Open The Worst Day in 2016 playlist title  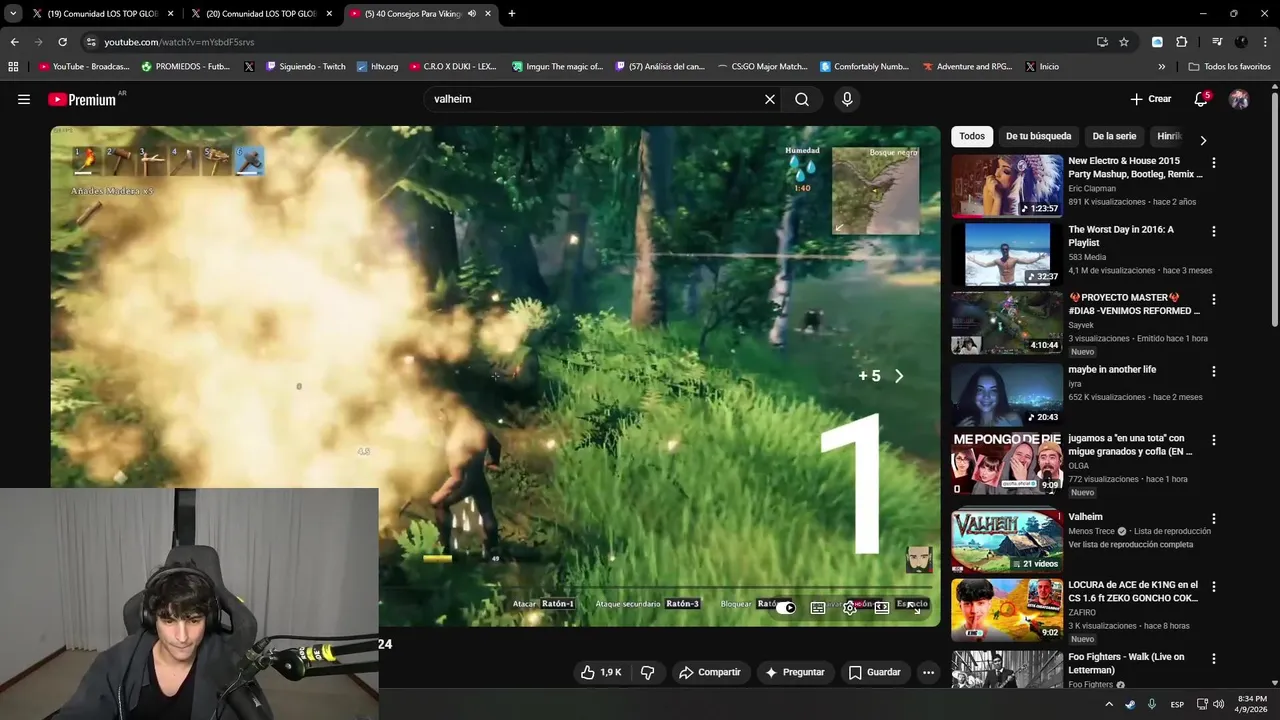click(x=1121, y=236)
